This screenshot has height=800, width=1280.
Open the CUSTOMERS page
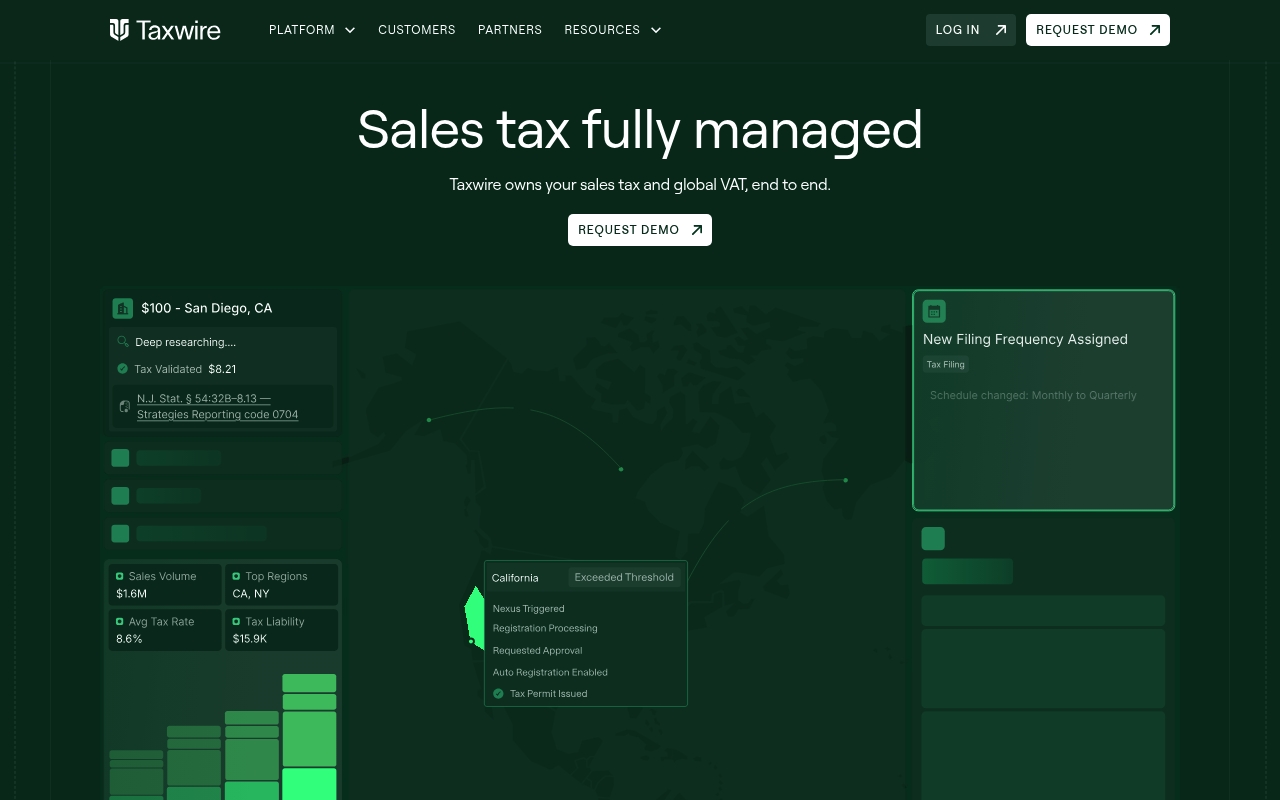click(417, 30)
